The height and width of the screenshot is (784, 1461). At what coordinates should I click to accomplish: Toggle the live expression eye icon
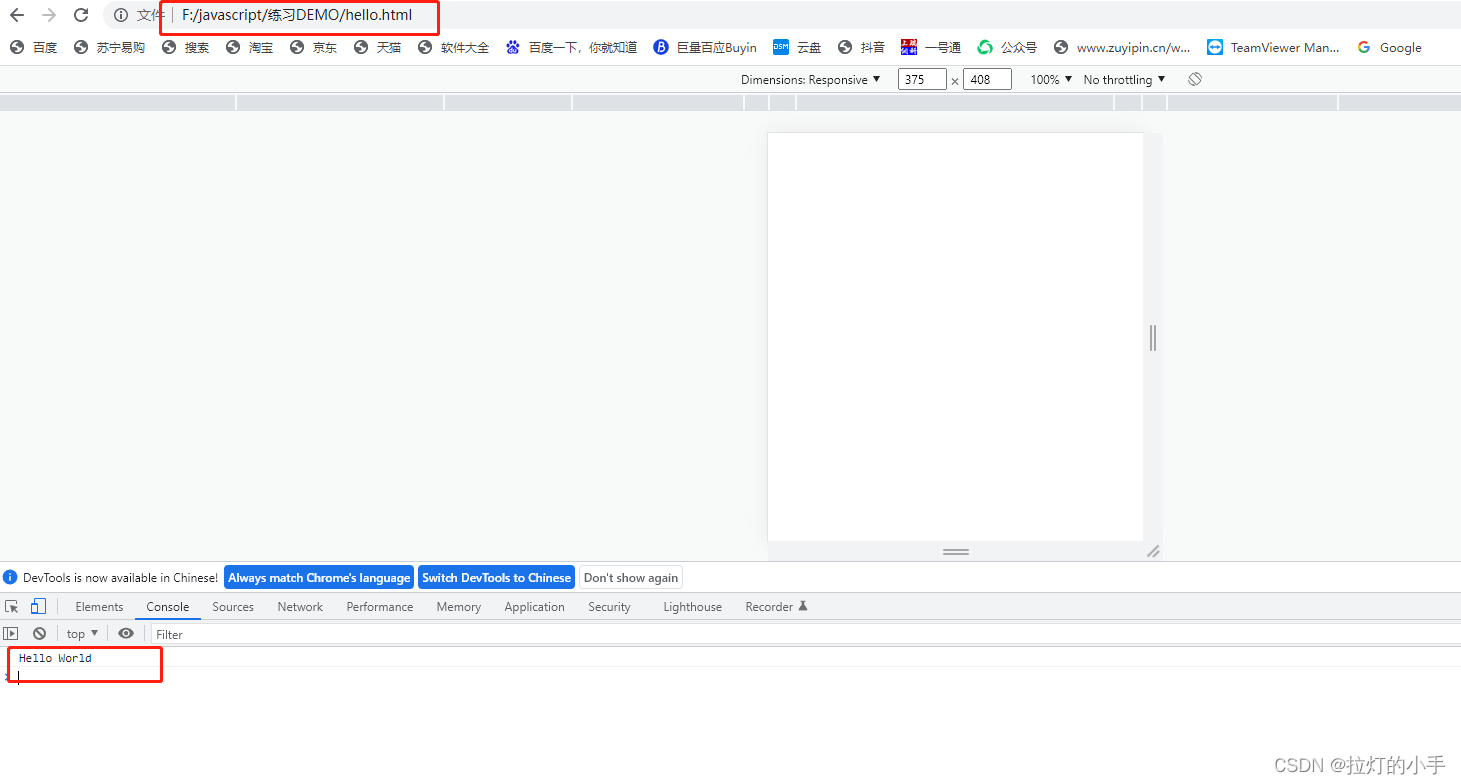coord(126,633)
